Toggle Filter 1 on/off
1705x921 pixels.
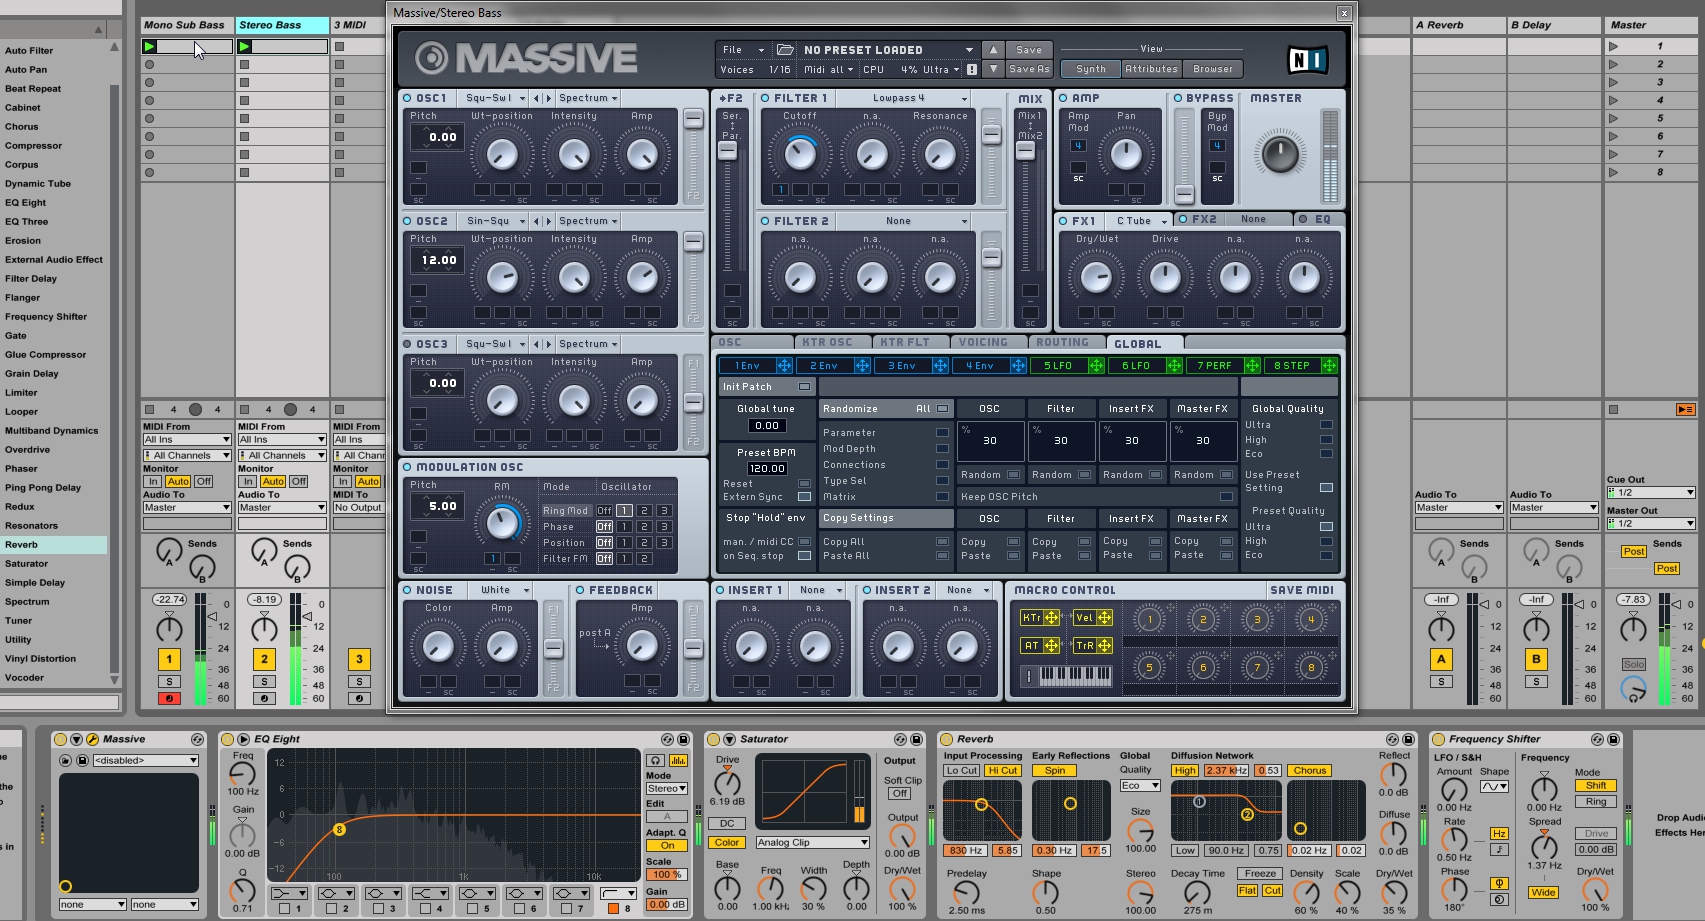click(x=765, y=98)
